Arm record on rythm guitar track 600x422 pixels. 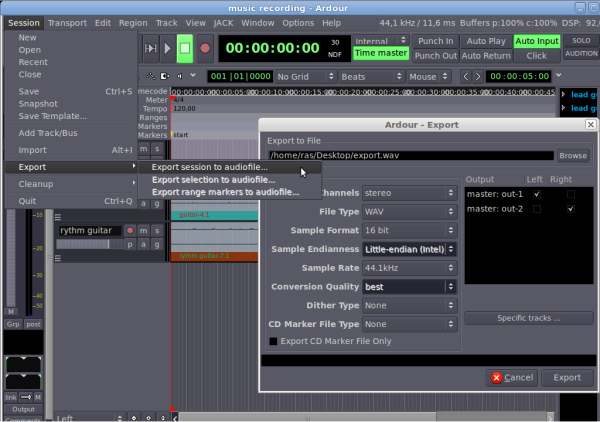(x=130, y=230)
